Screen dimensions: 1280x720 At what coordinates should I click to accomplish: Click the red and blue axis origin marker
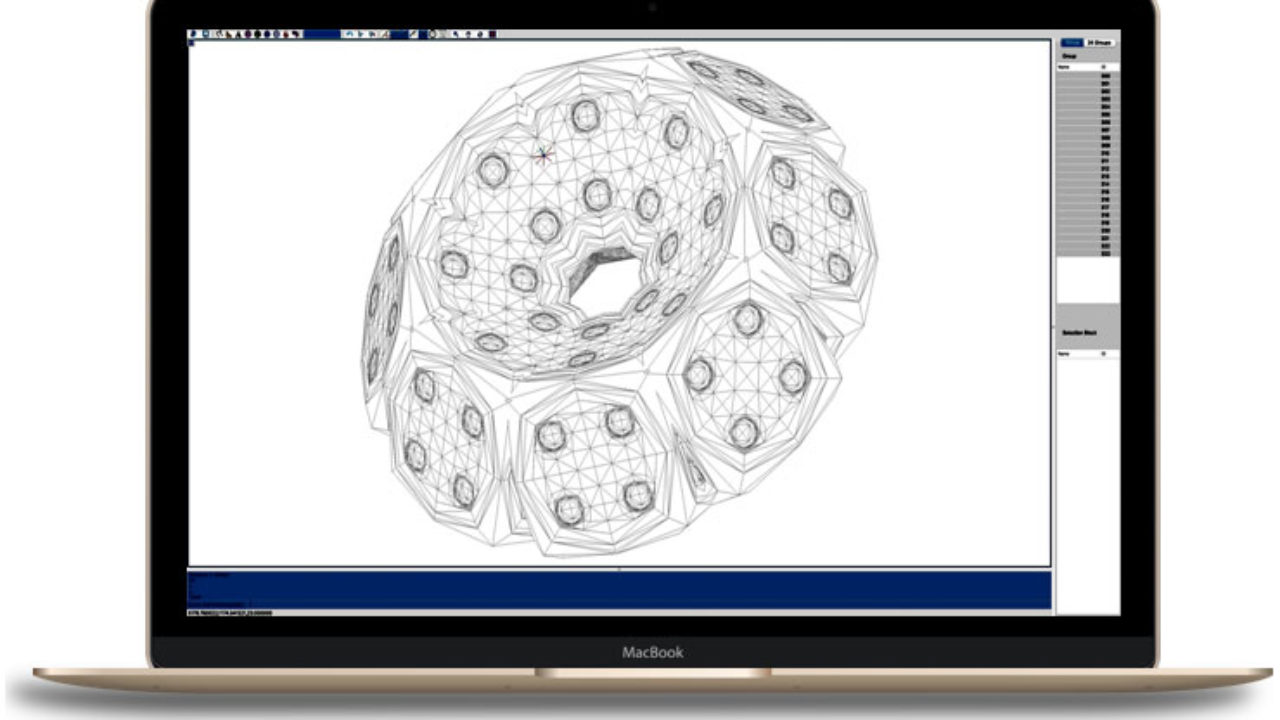(x=543, y=155)
